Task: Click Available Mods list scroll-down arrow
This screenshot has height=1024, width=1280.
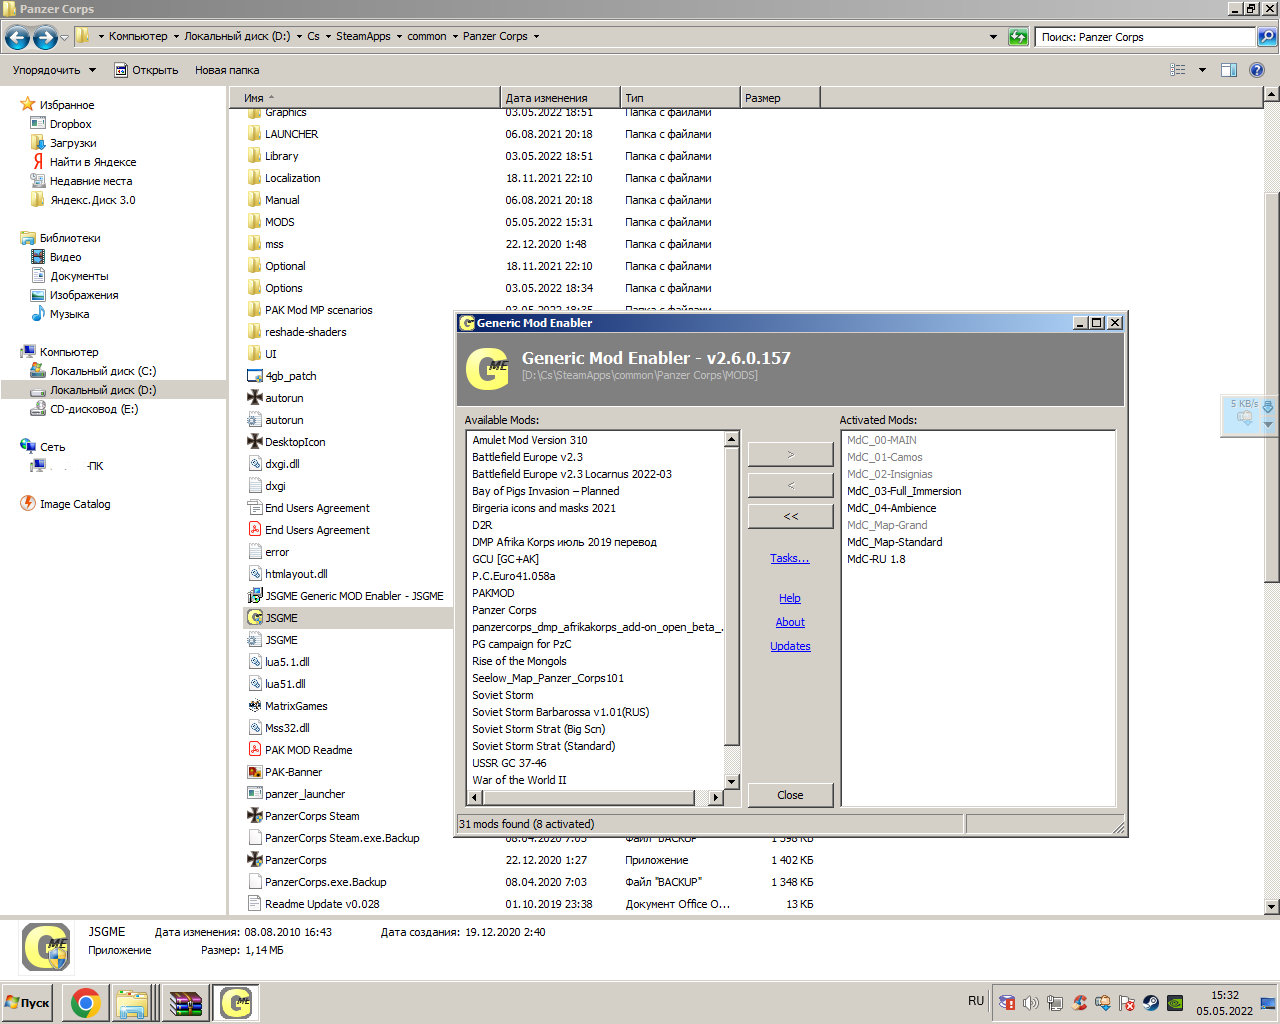Action: pyautogui.click(x=731, y=781)
